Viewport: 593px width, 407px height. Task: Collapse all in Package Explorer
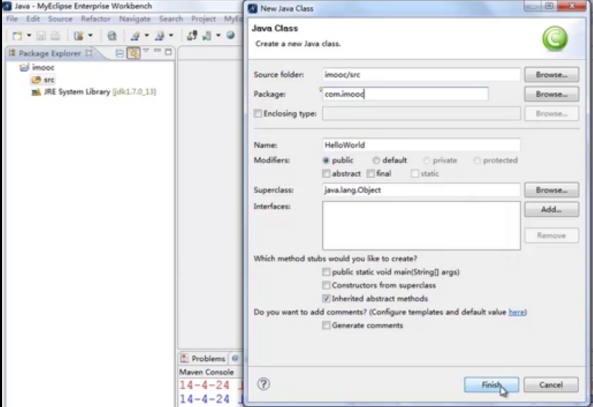pos(120,53)
